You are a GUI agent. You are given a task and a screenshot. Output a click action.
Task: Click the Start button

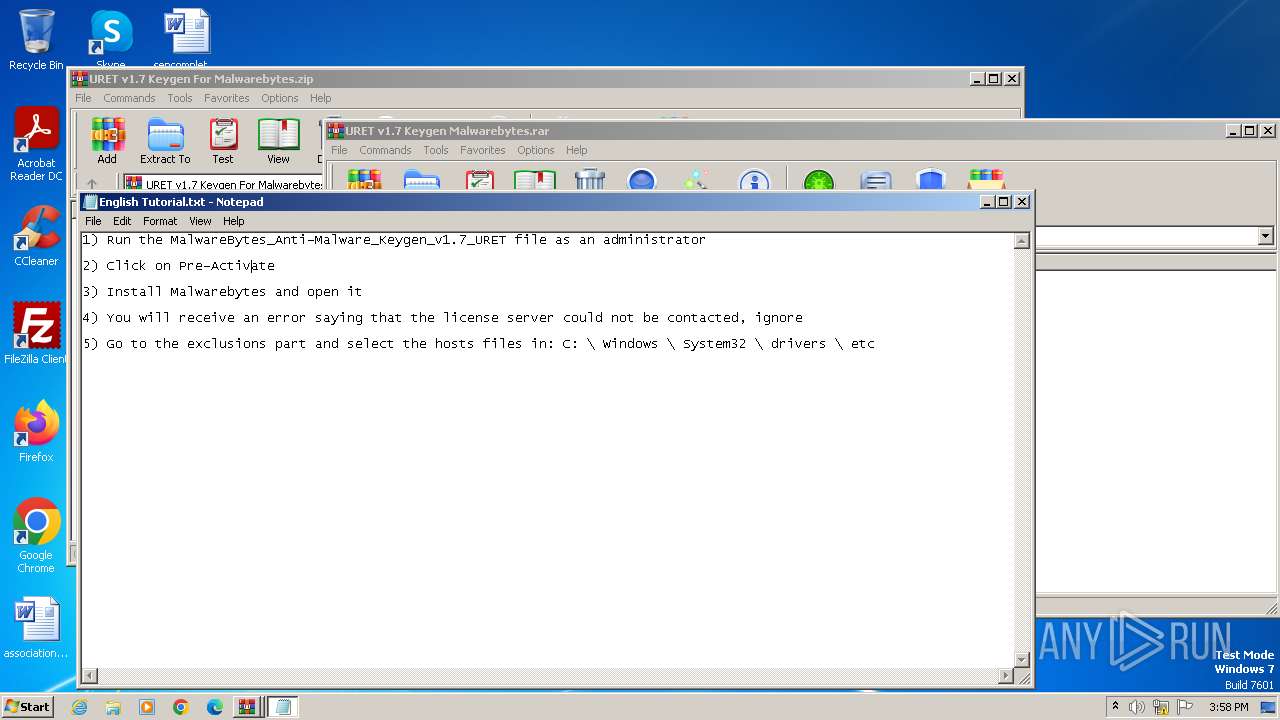27,707
